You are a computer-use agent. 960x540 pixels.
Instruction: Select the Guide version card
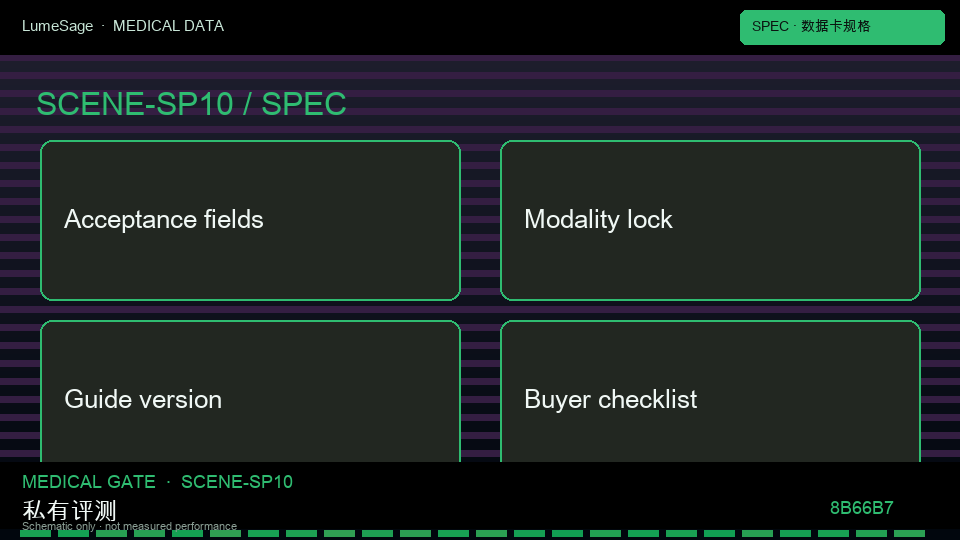[x=250, y=391]
